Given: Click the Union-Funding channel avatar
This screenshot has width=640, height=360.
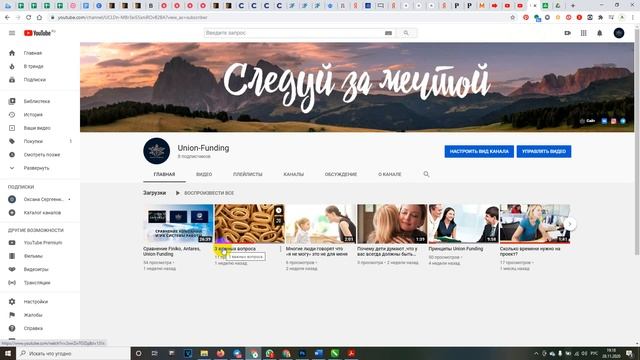Looking at the screenshot, I should pyautogui.click(x=157, y=151).
